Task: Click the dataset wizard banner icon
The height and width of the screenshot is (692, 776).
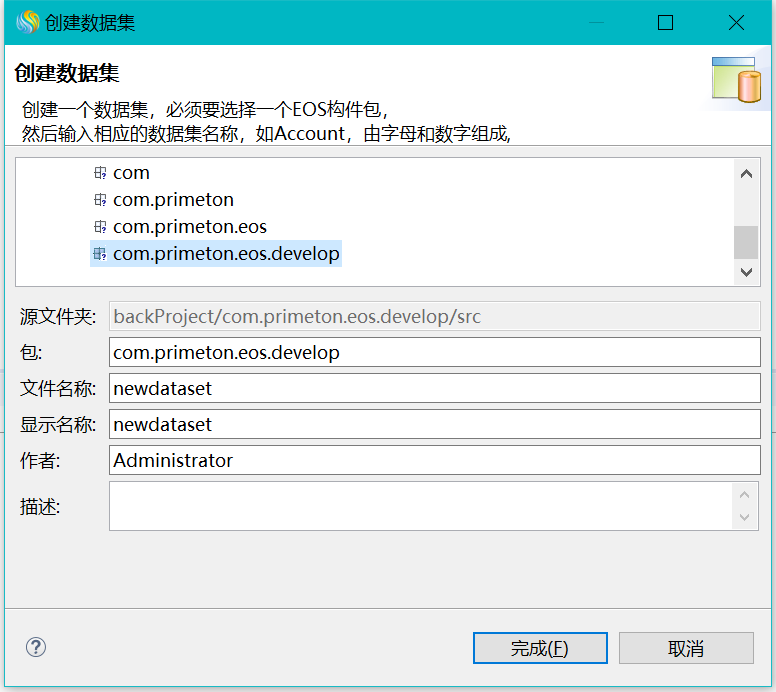Action: 737,81
